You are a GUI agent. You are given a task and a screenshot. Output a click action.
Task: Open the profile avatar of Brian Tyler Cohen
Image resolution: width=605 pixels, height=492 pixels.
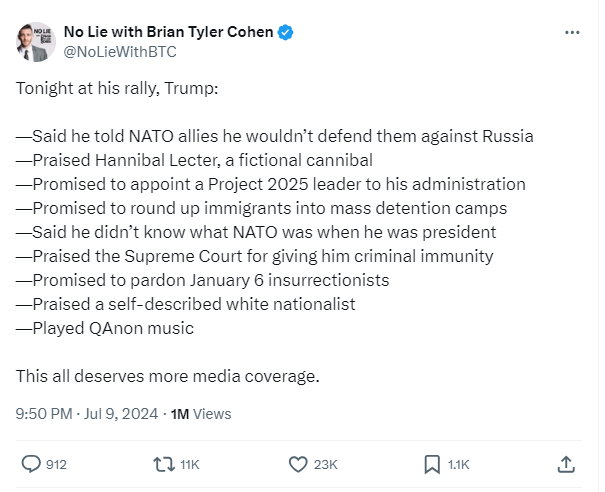[x=34, y=41]
